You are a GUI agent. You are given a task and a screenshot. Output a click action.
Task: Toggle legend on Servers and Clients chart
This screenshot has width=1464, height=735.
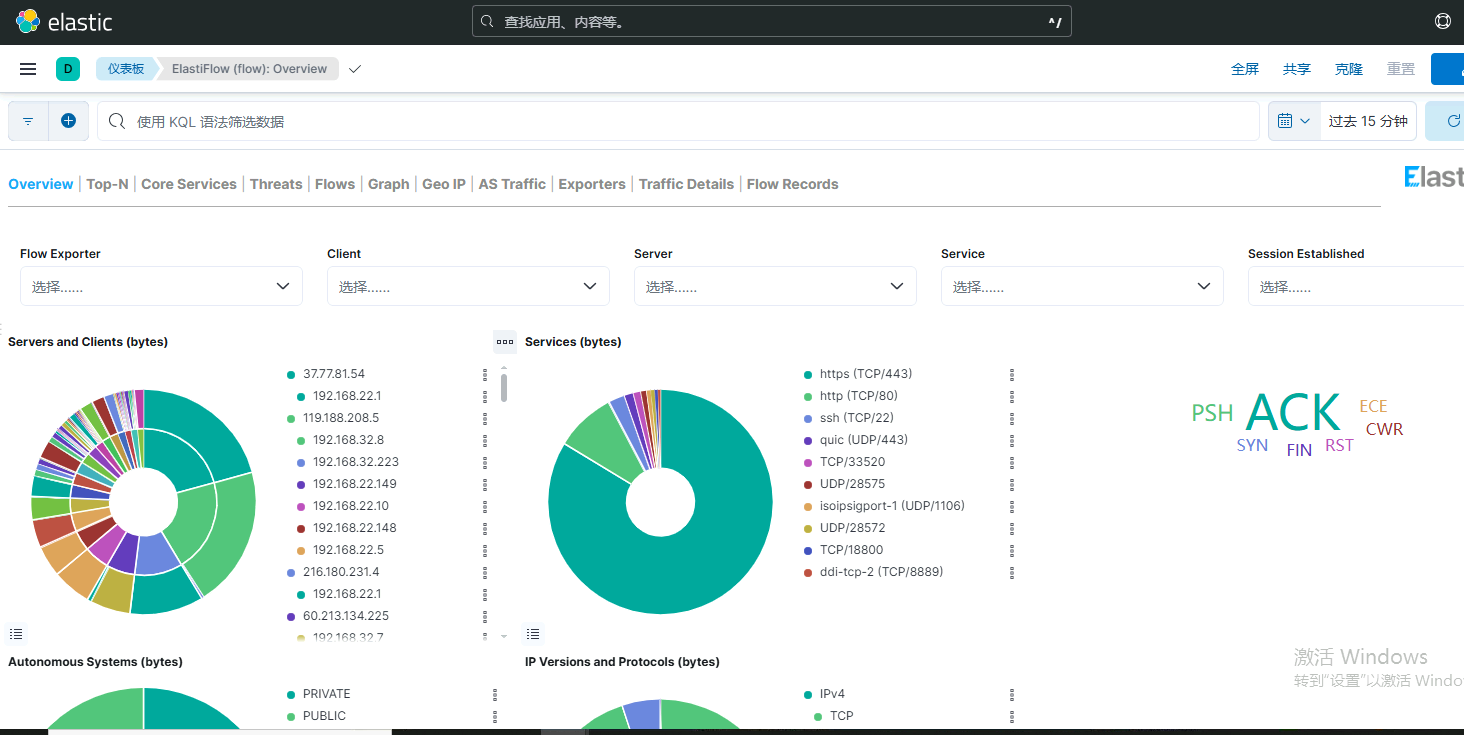click(16, 634)
